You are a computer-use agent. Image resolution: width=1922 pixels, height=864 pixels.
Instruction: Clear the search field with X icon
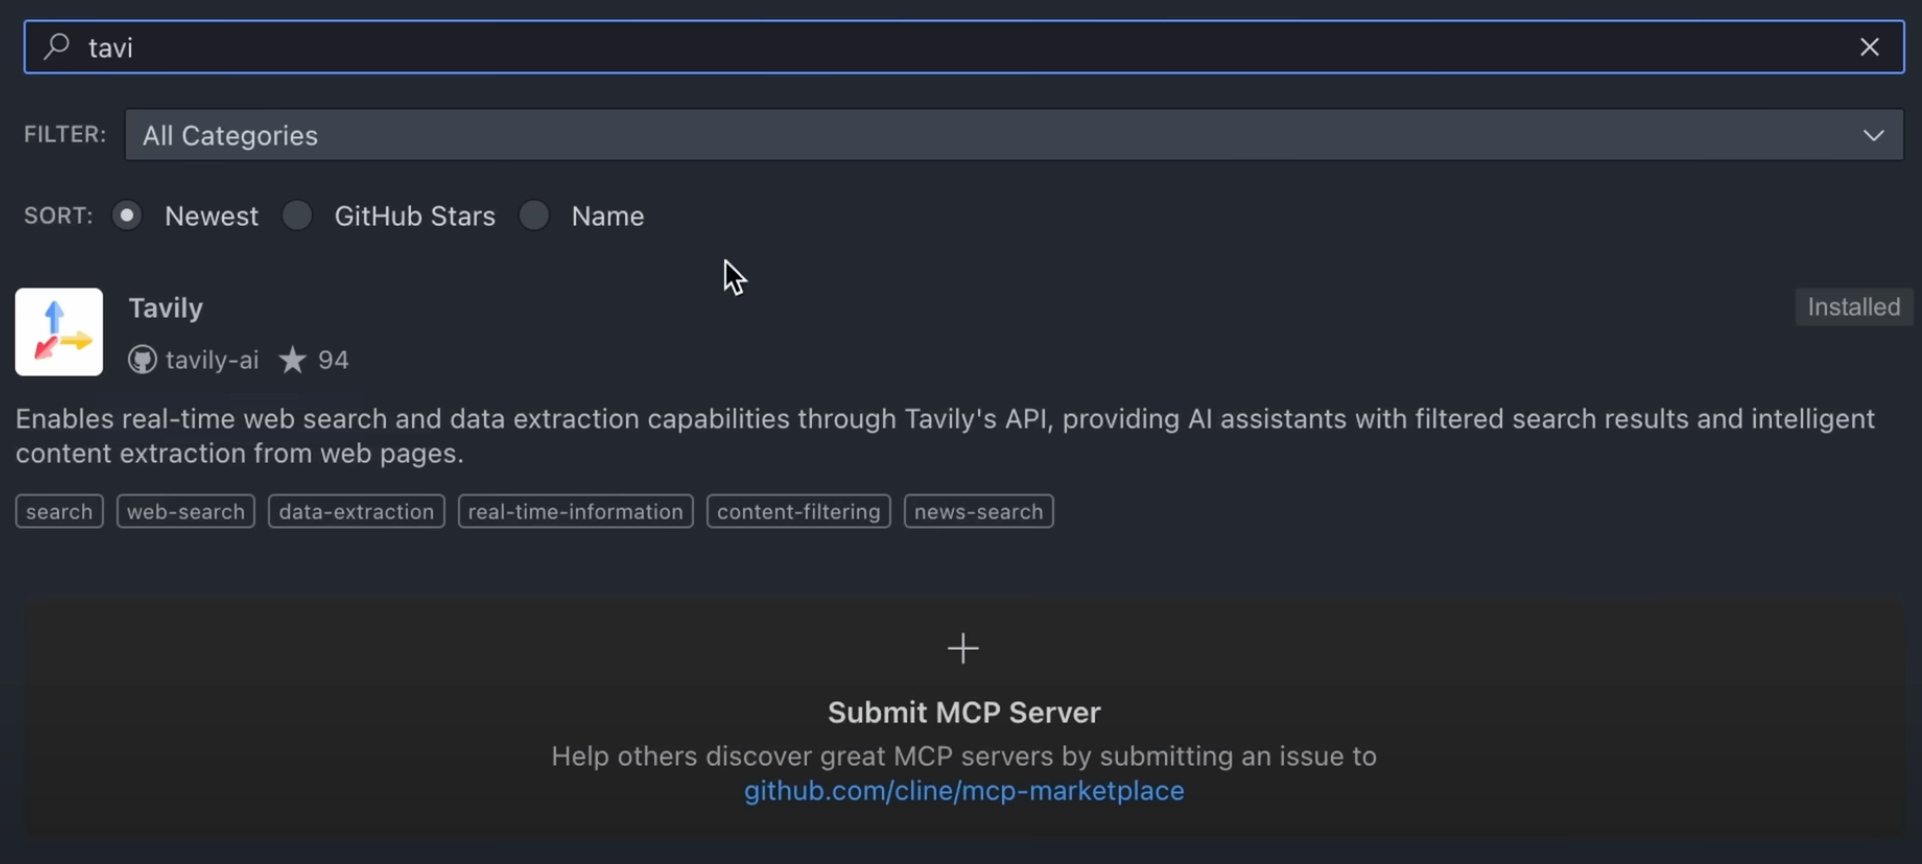tap(1869, 47)
